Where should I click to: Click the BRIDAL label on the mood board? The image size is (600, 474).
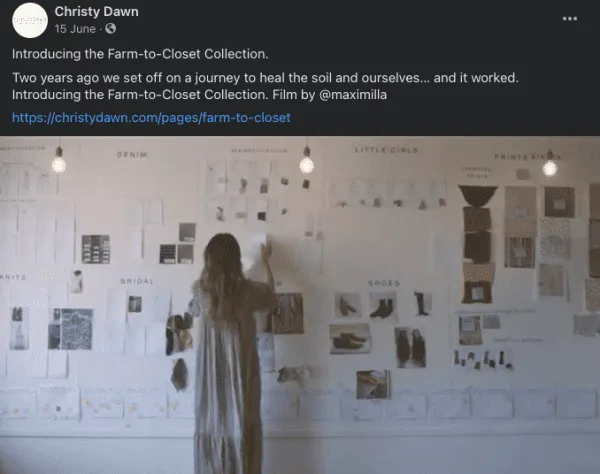pyautogui.click(x=137, y=281)
